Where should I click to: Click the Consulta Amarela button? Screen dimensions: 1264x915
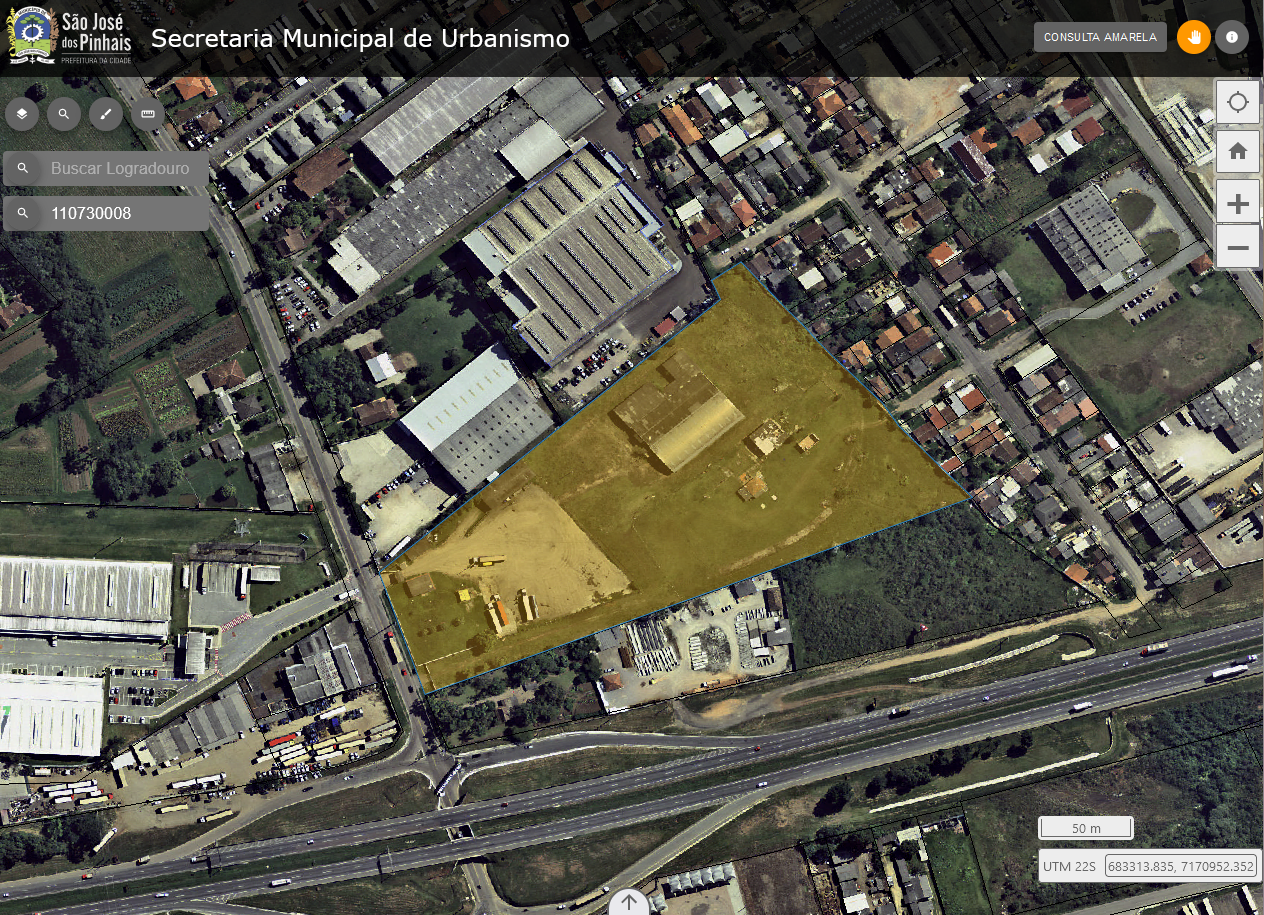point(1100,37)
